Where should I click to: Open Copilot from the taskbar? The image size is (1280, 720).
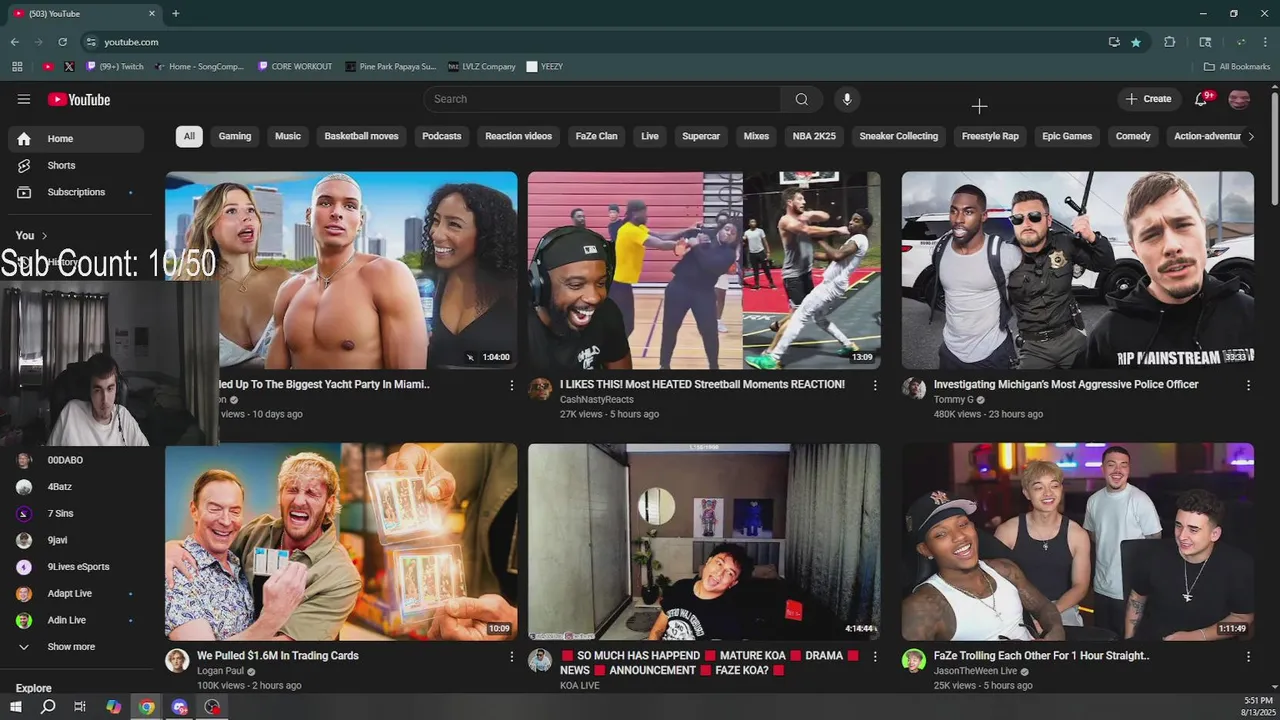pos(113,707)
